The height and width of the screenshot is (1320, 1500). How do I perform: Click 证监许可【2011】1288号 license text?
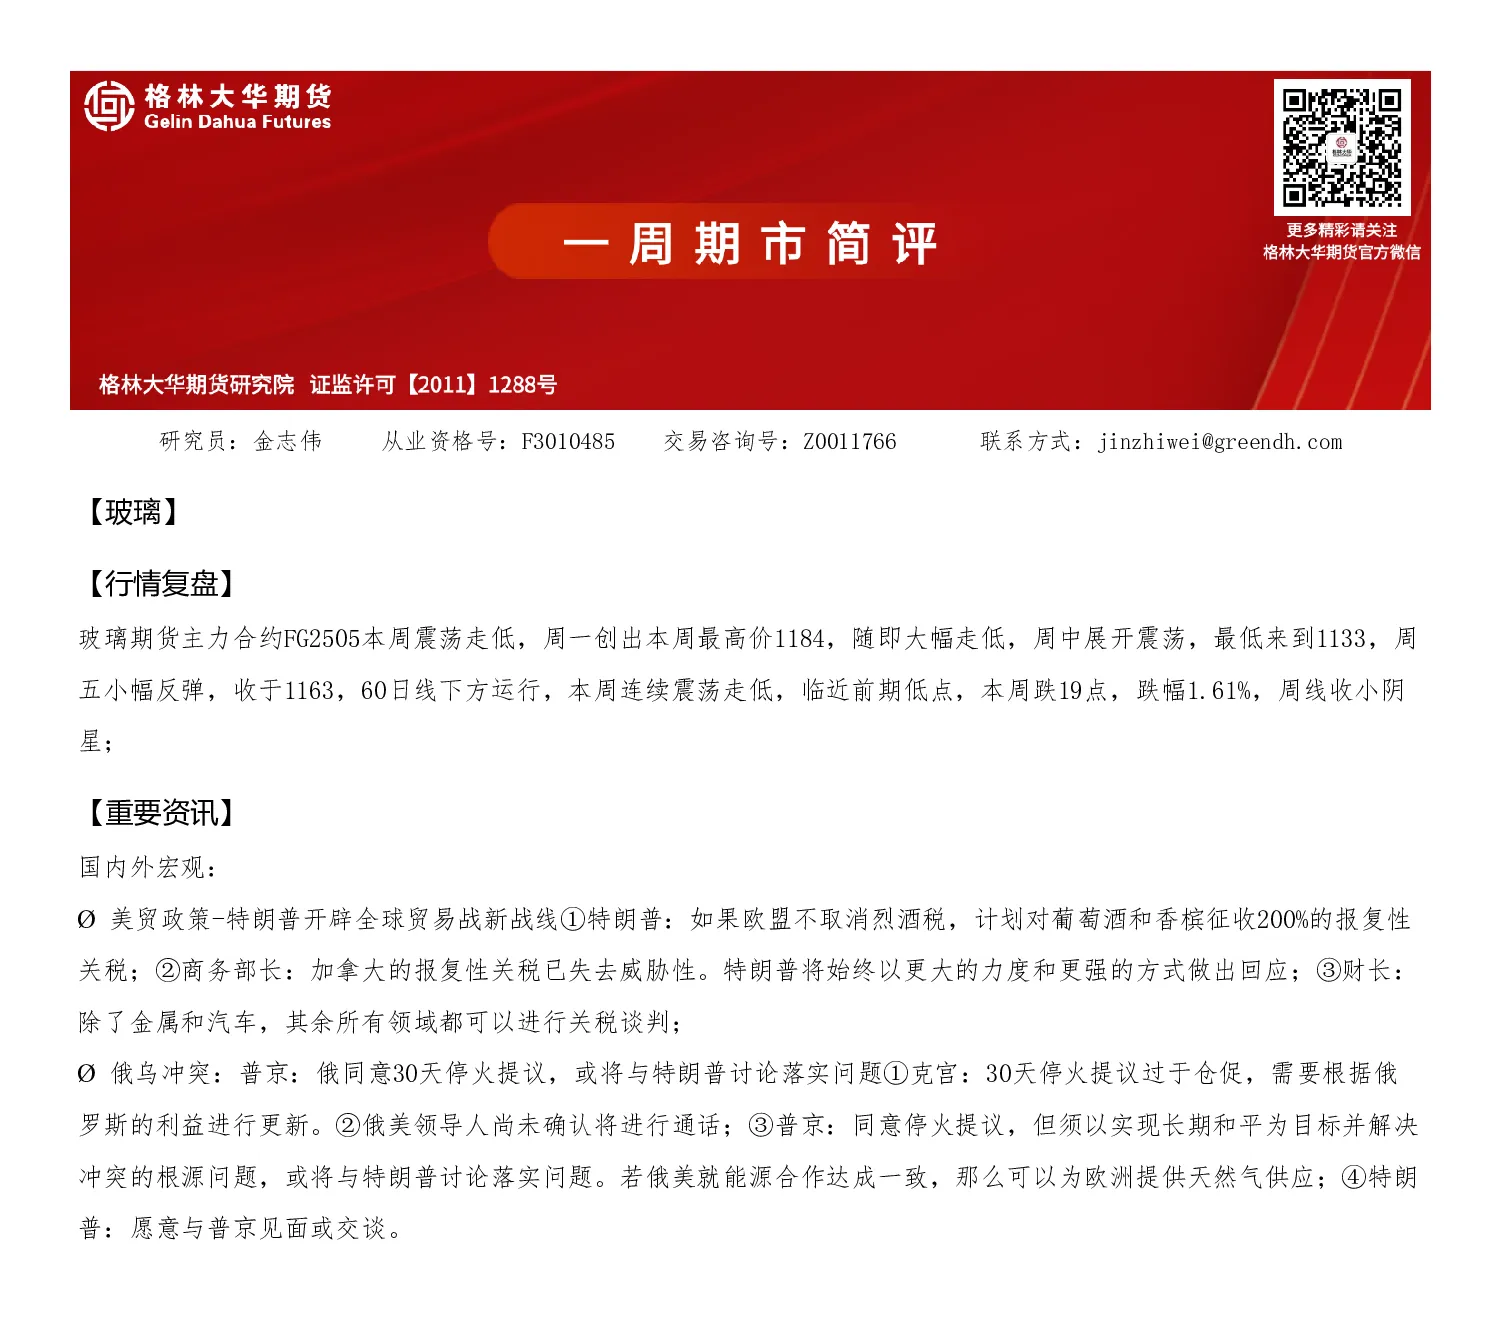[433, 385]
